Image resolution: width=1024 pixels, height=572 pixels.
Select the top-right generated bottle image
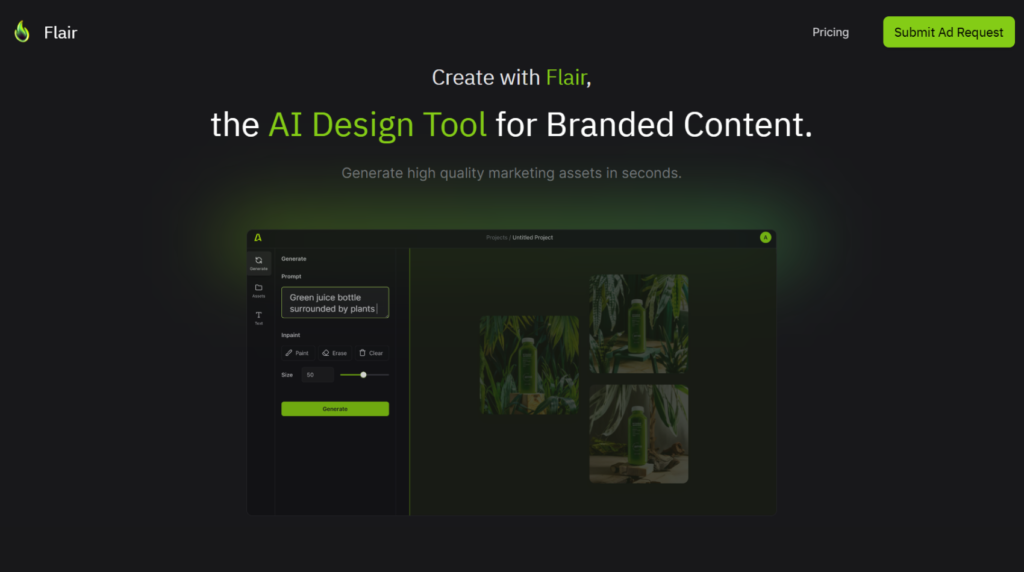pos(638,324)
